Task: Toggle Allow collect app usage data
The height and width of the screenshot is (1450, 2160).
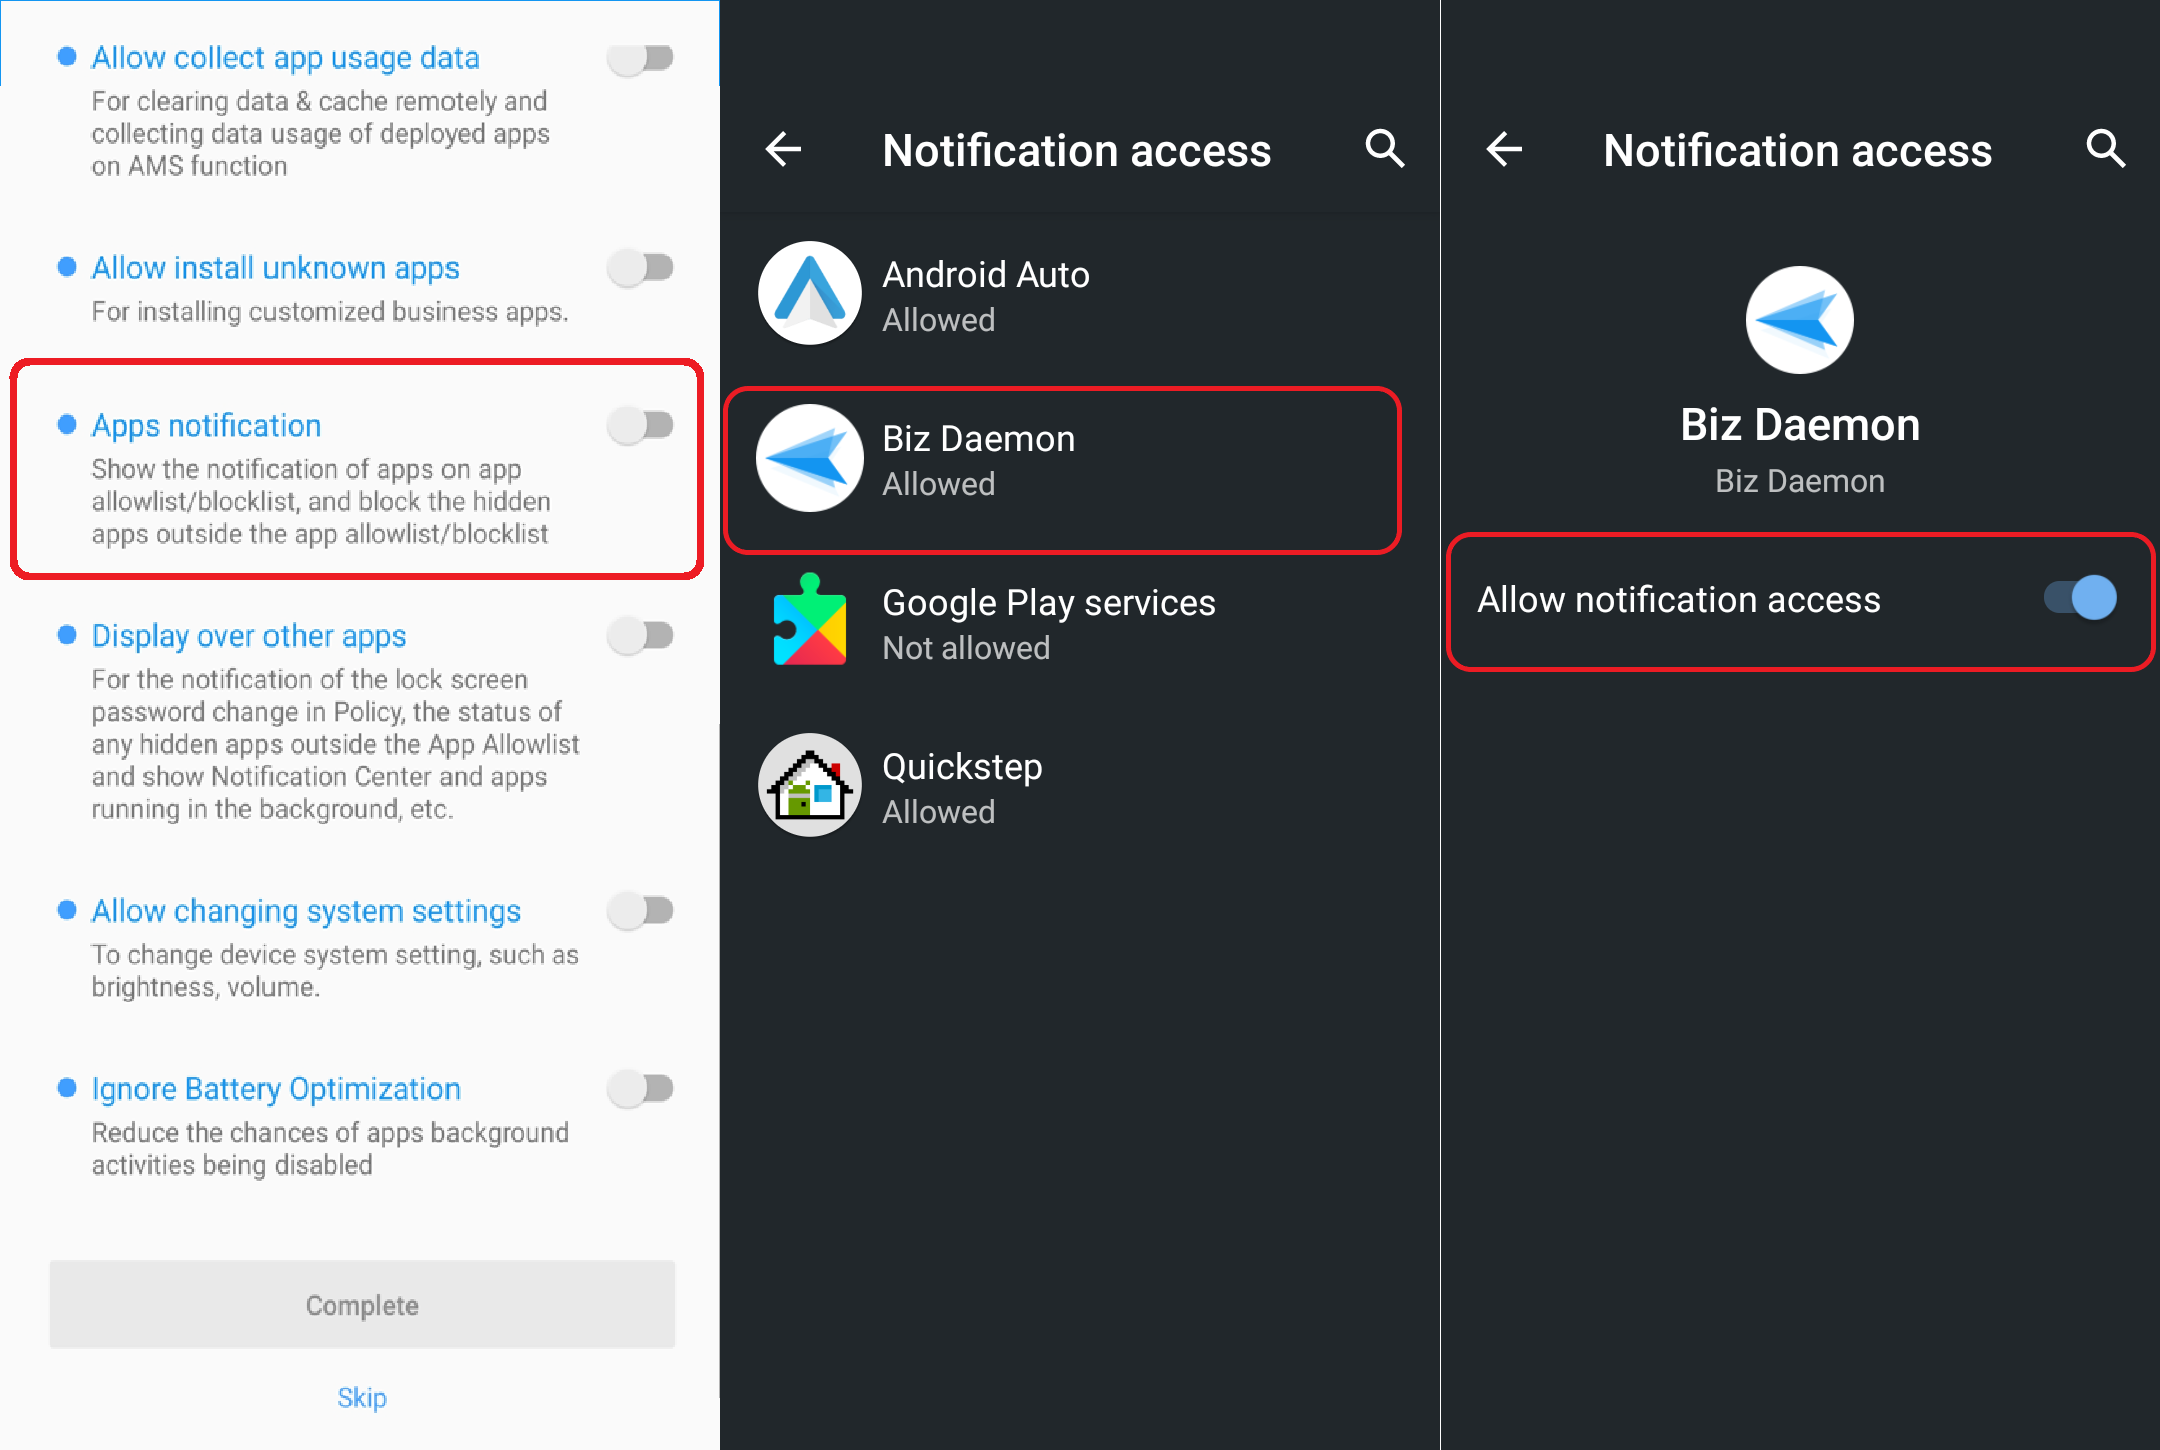Action: click(641, 58)
